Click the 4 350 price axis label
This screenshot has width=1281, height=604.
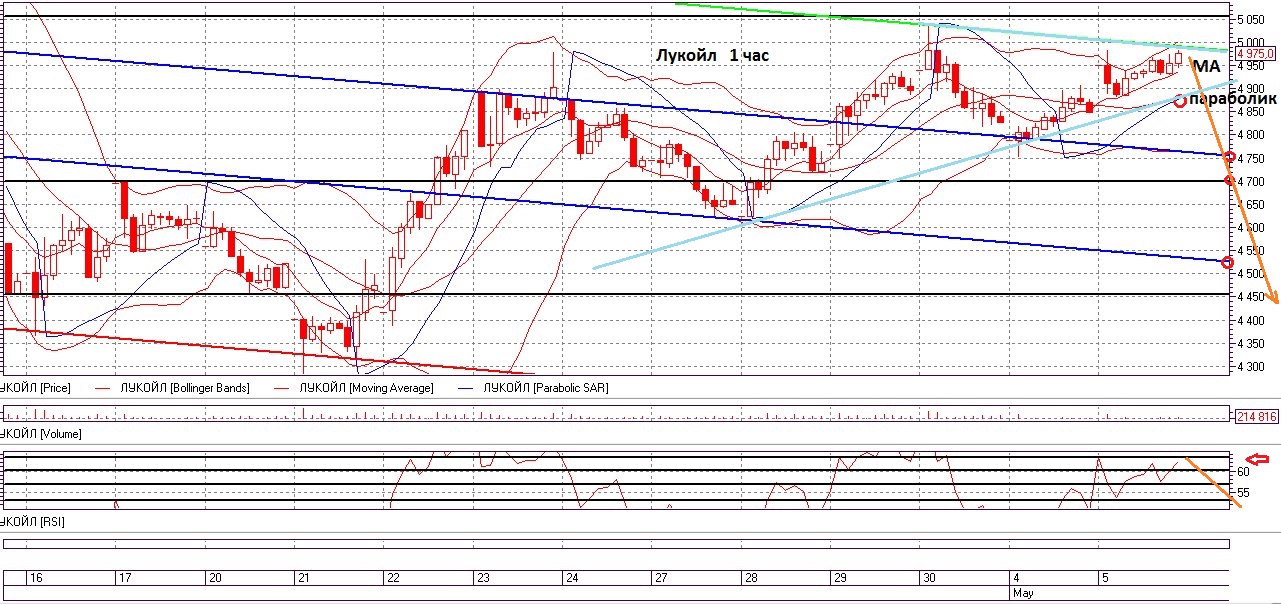[1249, 344]
